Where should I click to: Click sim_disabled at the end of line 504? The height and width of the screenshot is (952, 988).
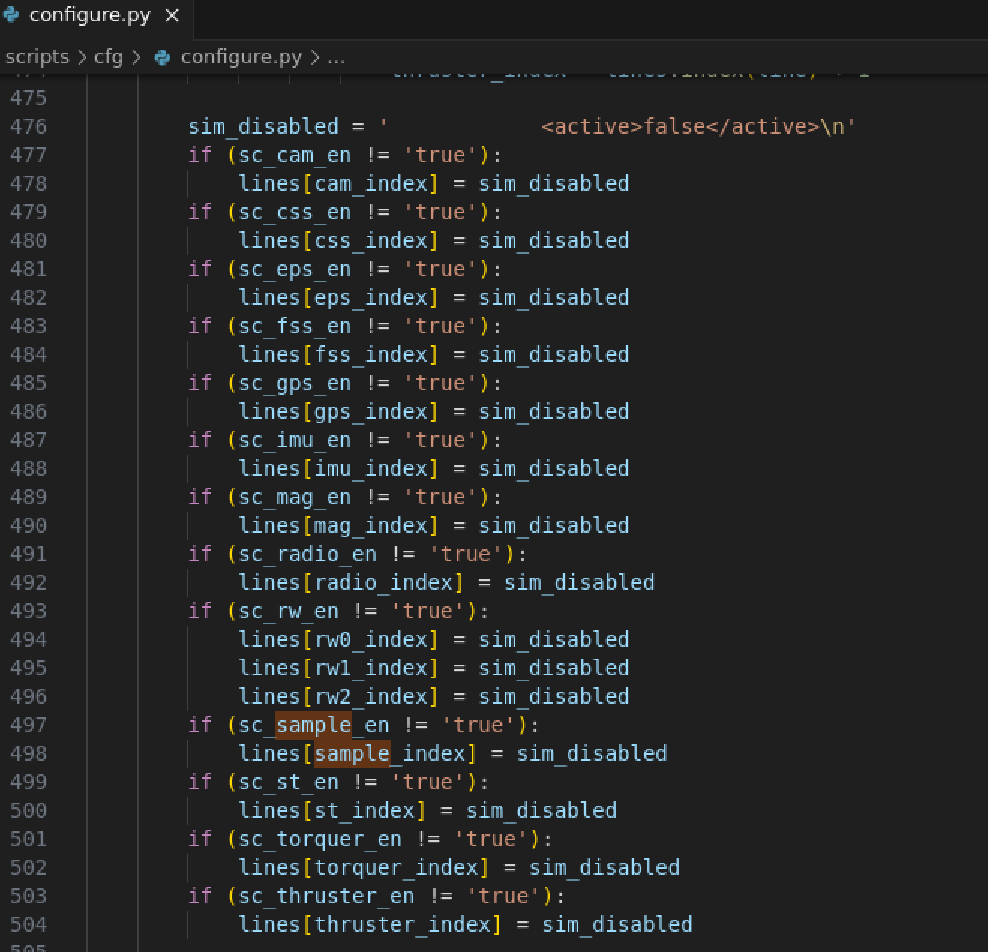point(617,925)
